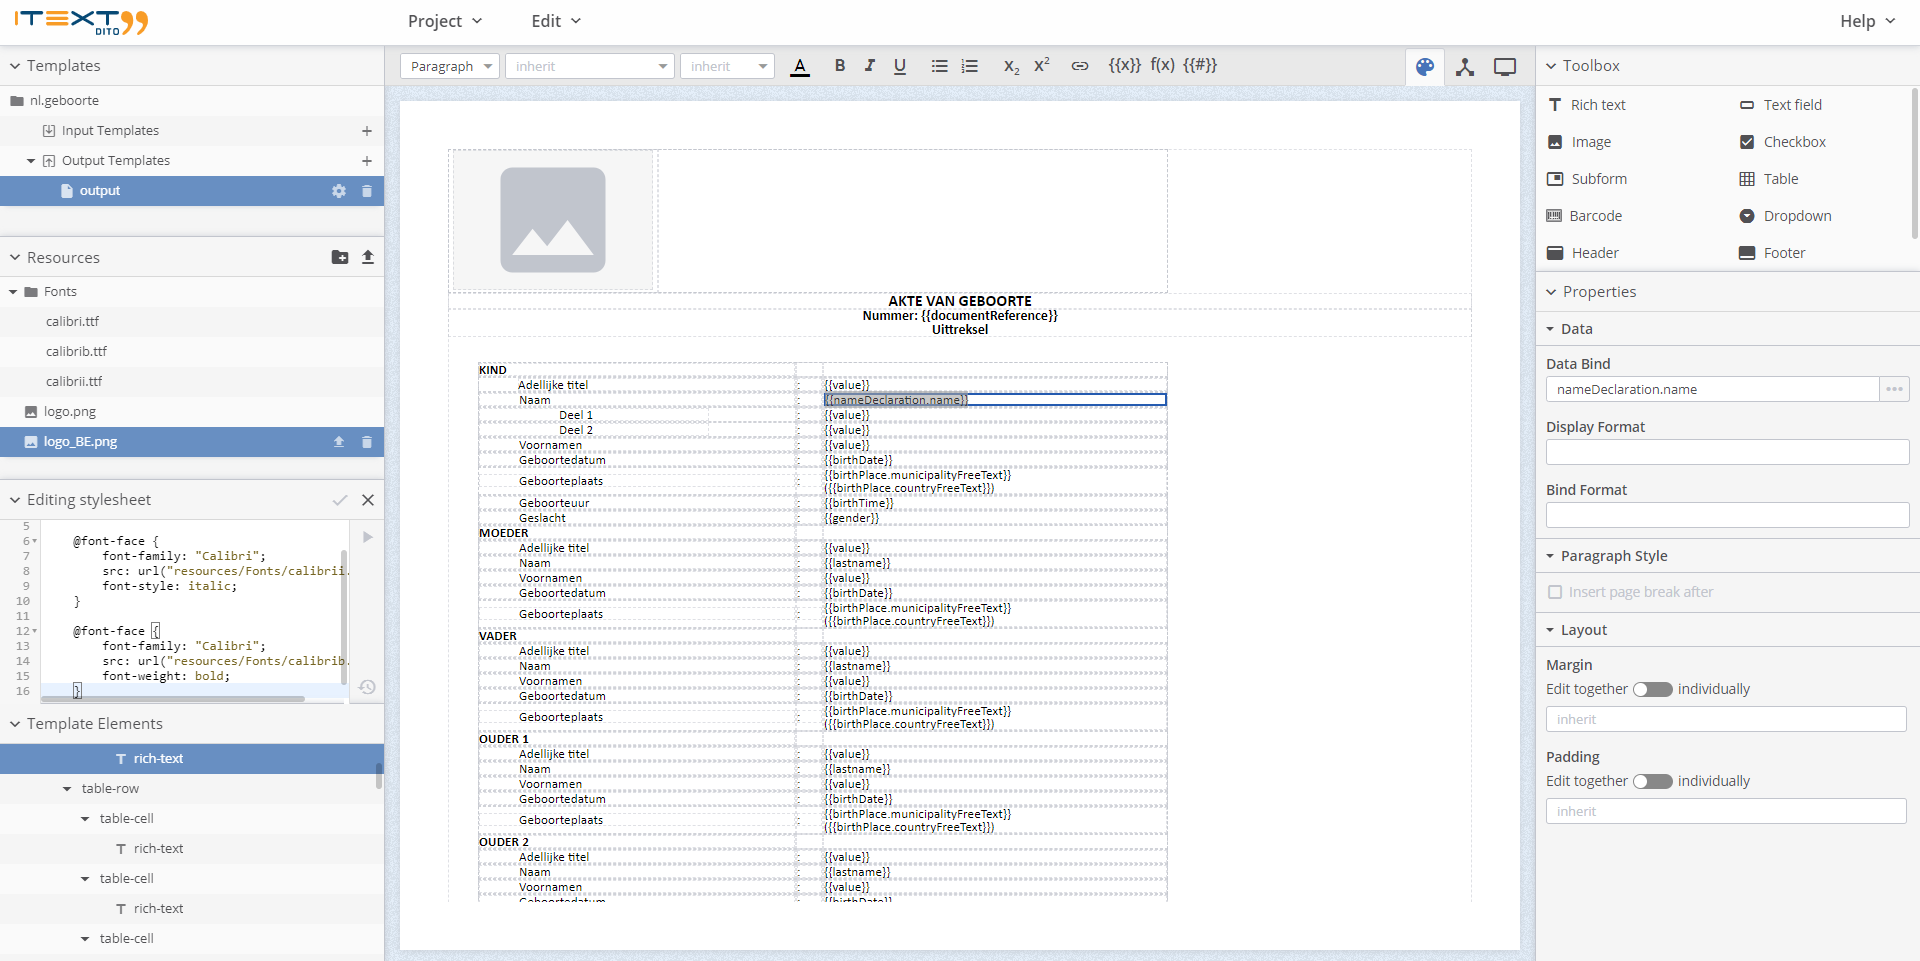Collapse the Fonts folder in Resources
The image size is (1920, 961).
pyautogui.click(x=14, y=291)
